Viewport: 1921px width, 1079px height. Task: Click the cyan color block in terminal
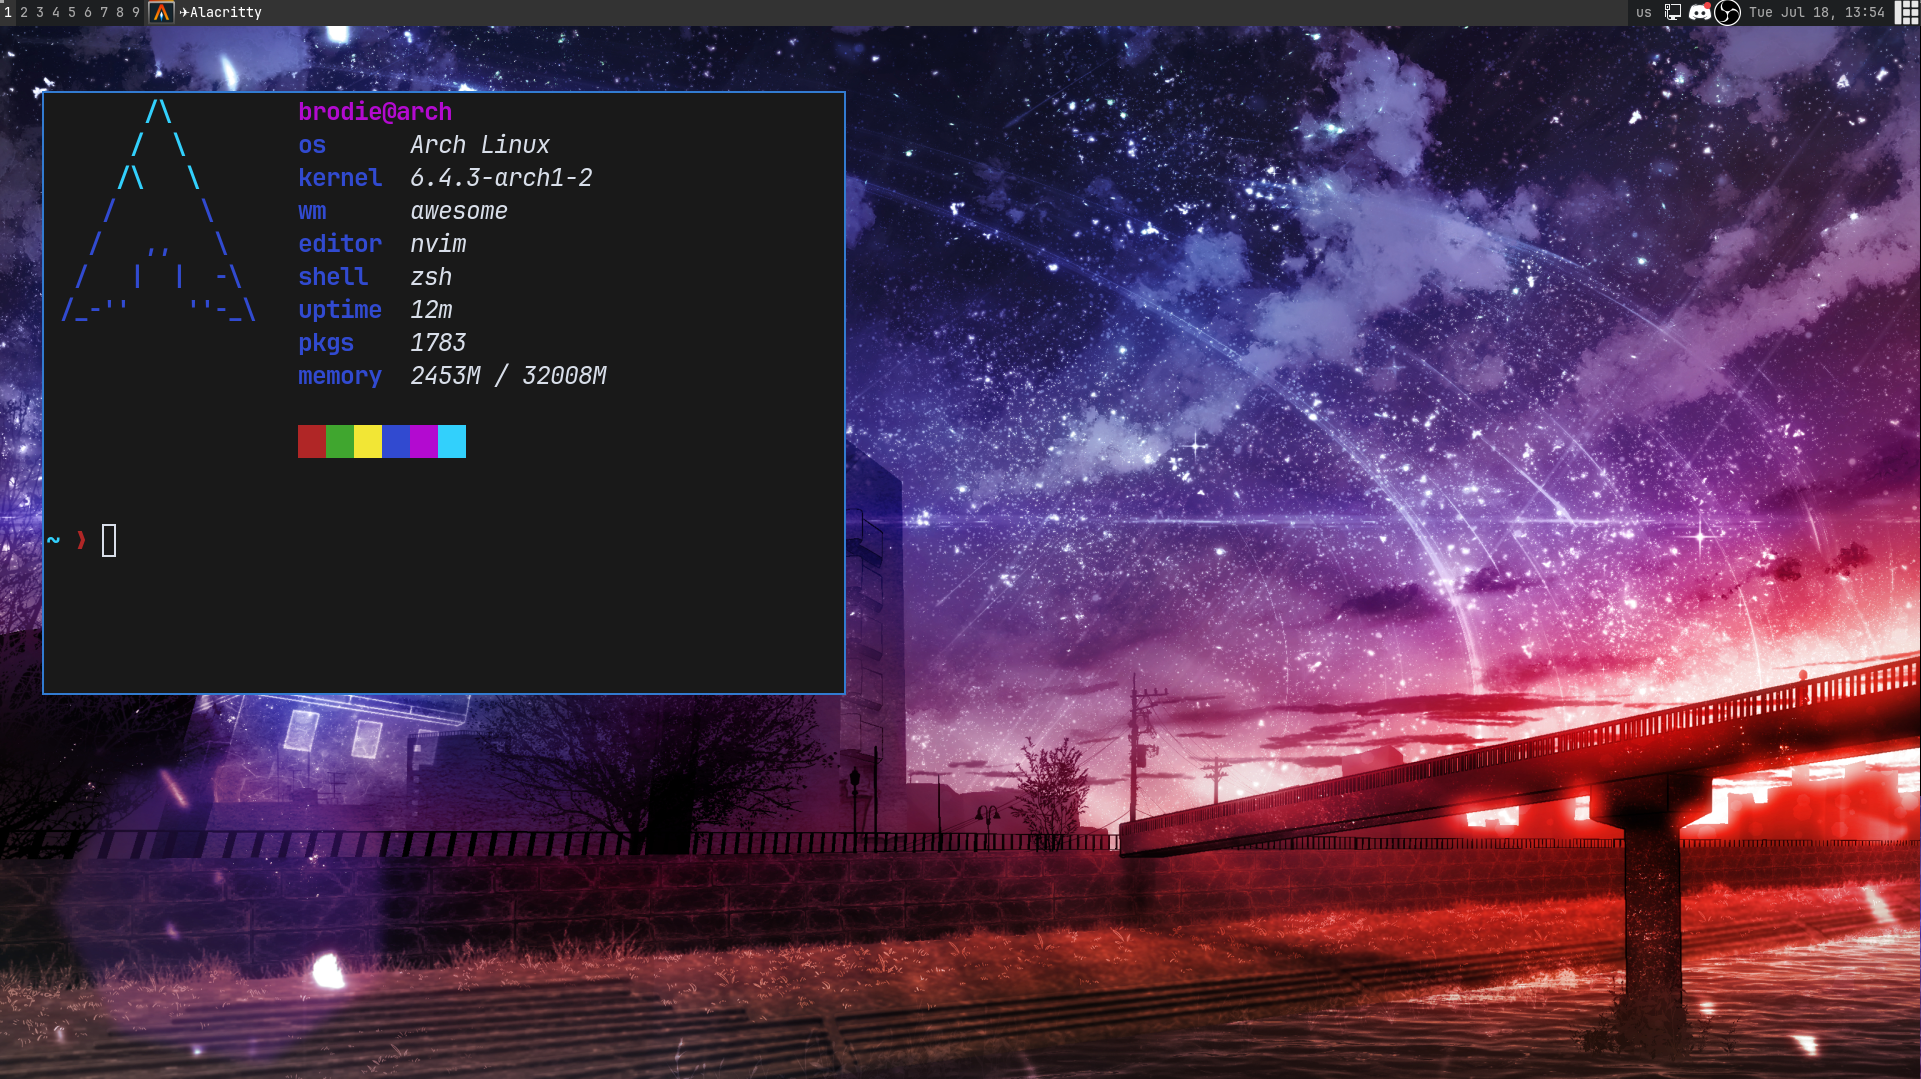click(x=452, y=441)
